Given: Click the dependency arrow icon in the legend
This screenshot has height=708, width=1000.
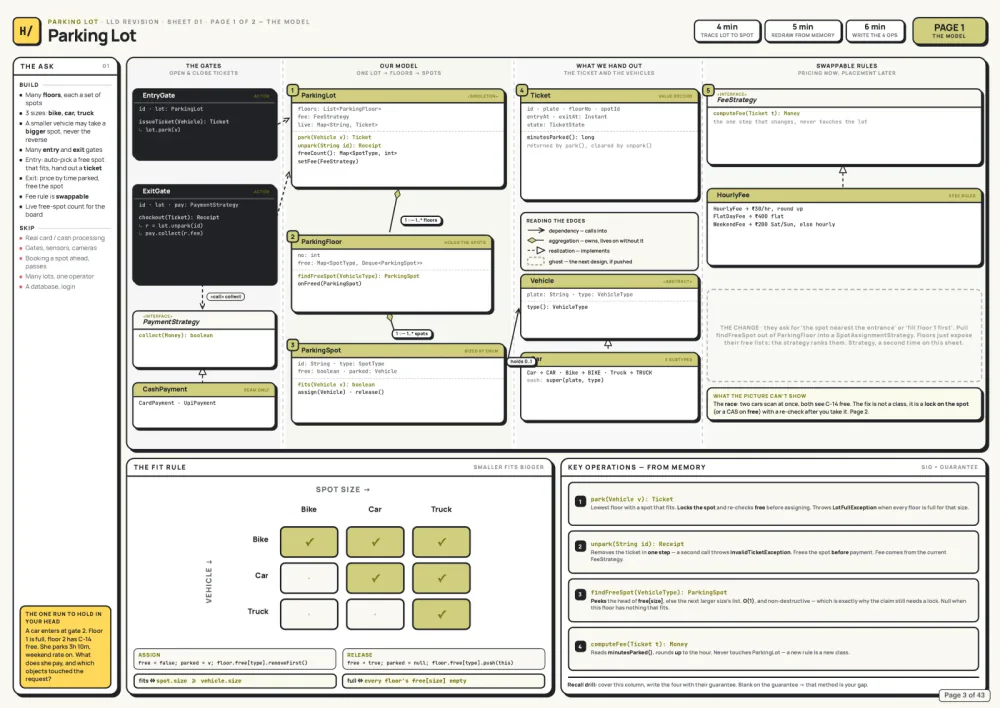Looking at the screenshot, I should coord(536,230).
